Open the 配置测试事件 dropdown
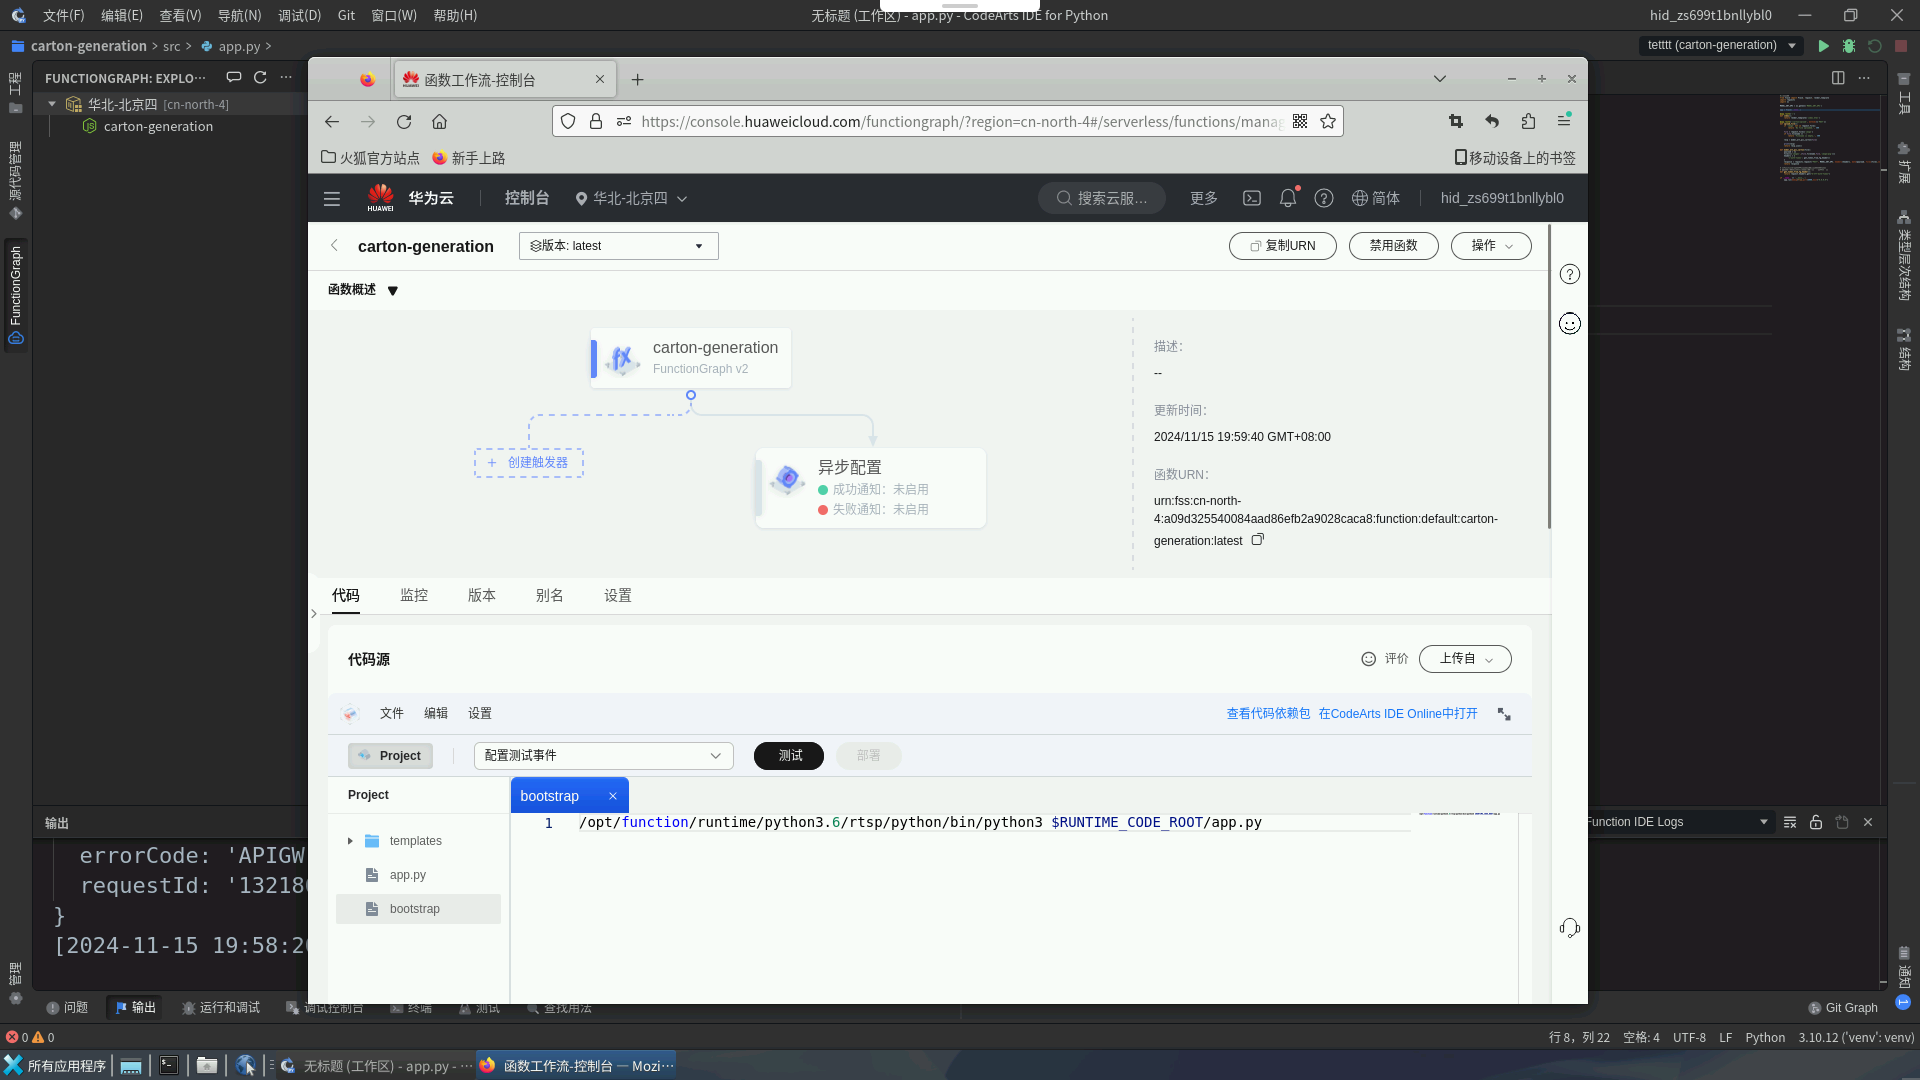 [603, 756]
